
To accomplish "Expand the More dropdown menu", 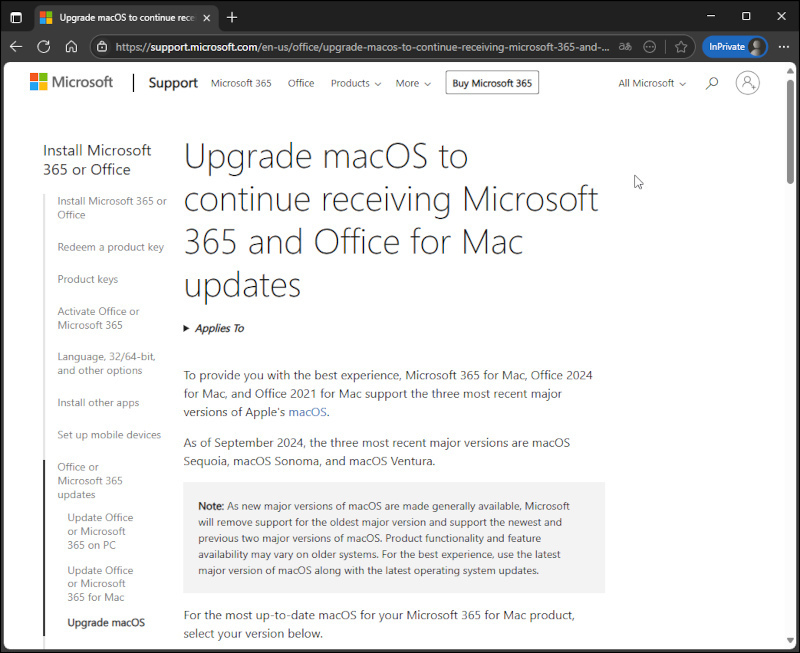I will tap(413, 83).
